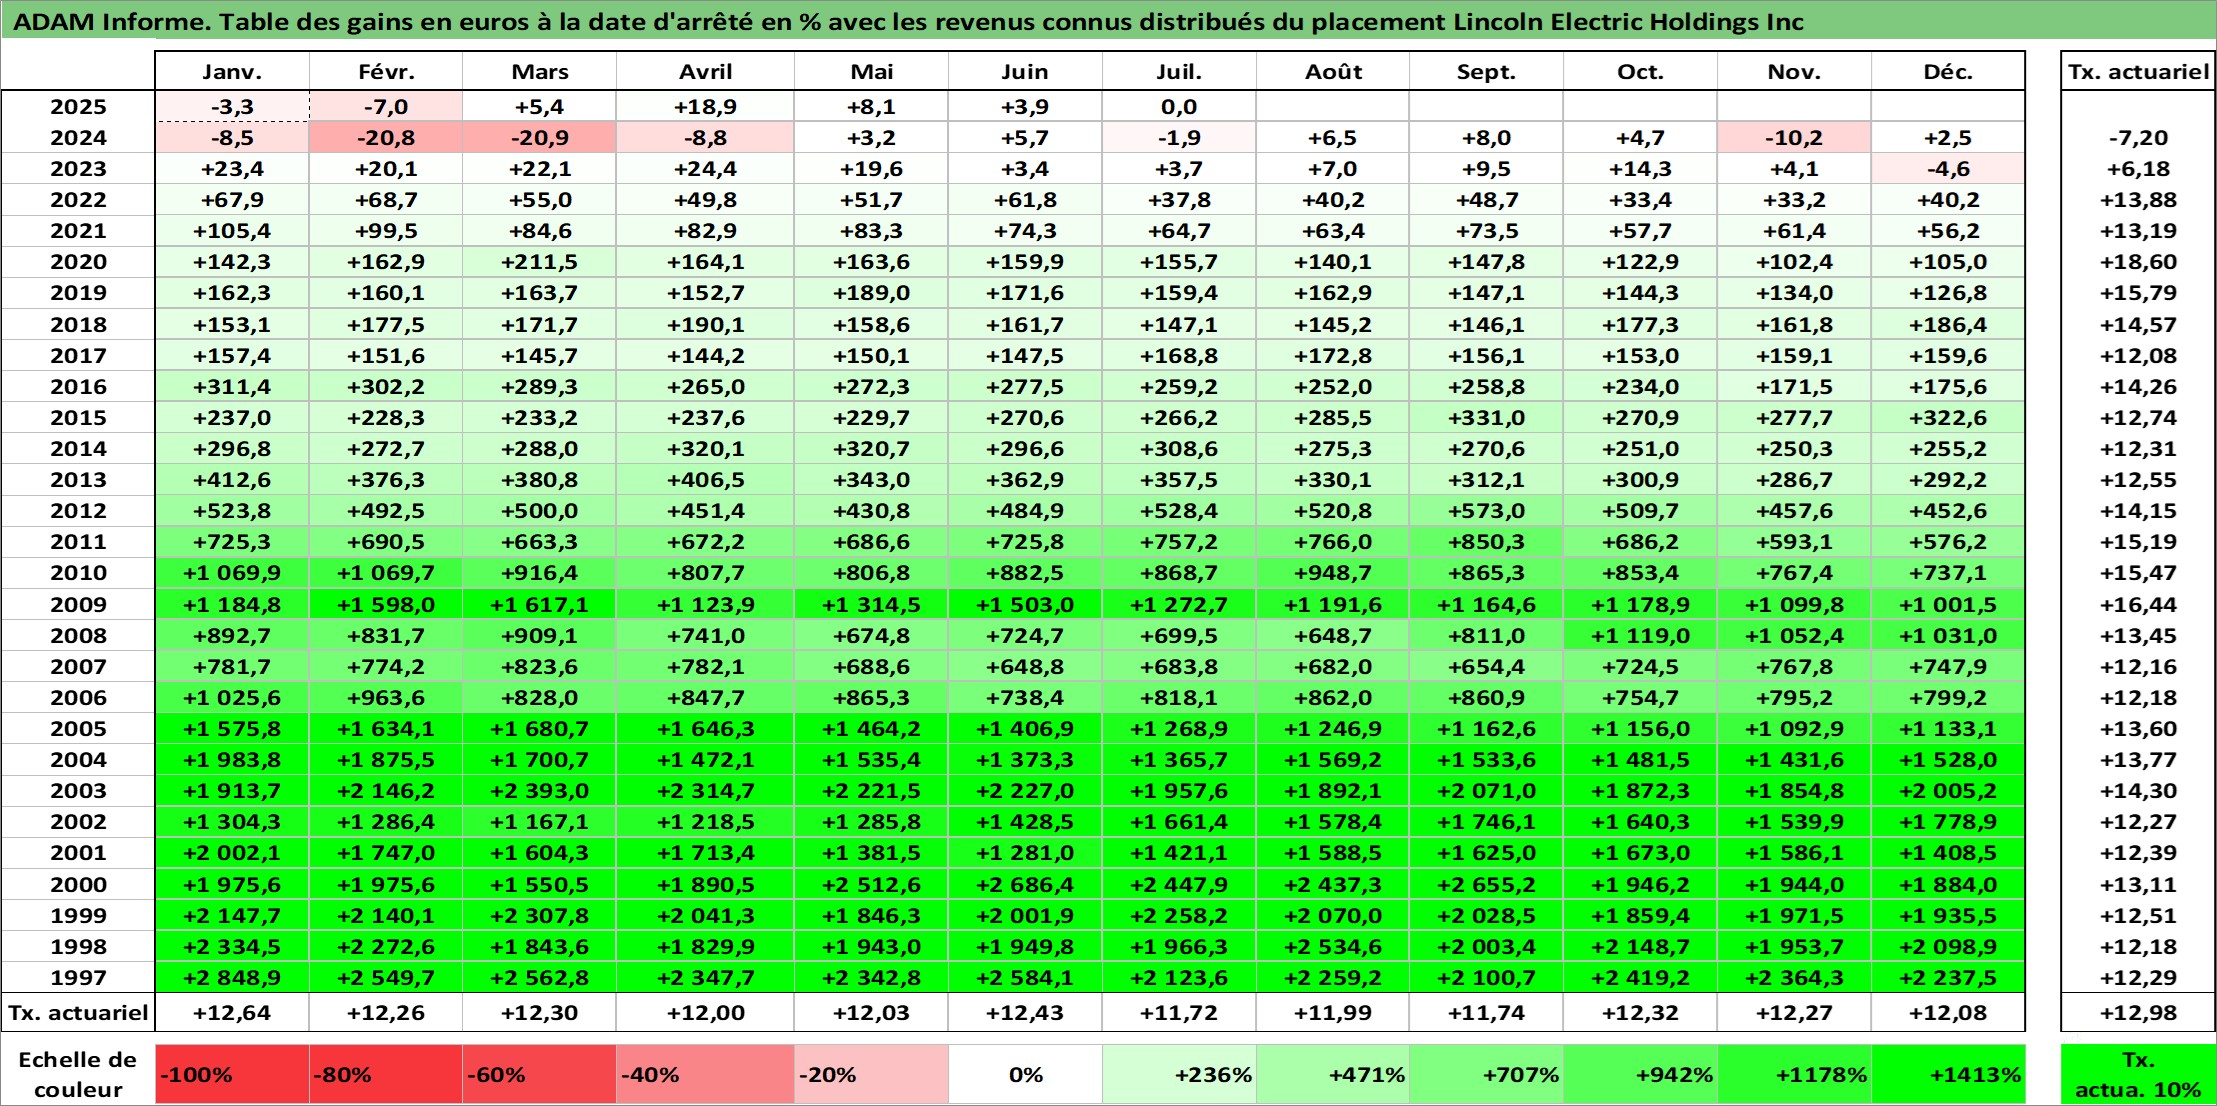Select the +523,8 cell in the 2012 row
The width and height of the screenshot is (2217, 1106).
pos(232,511)
